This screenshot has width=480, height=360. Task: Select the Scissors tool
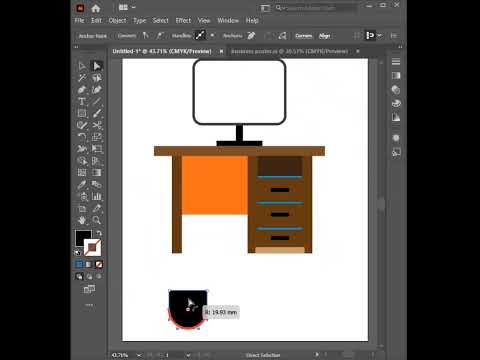pos(97,125)
